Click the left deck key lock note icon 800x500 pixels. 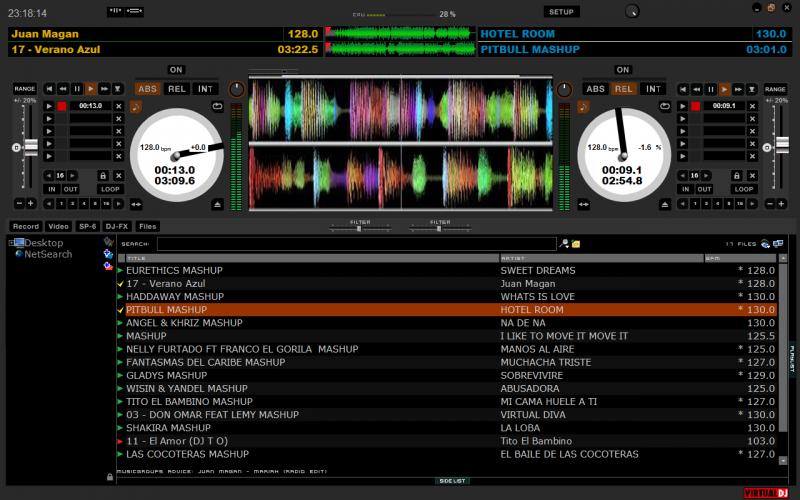pyautogui.click(x=136, y=106)
